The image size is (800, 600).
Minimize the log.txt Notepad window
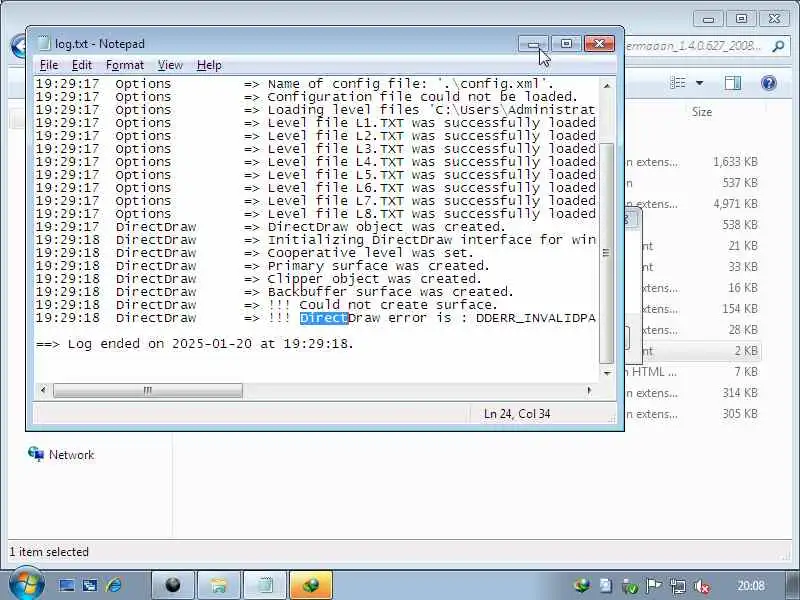pyautogui.click(x=533, y=44)
